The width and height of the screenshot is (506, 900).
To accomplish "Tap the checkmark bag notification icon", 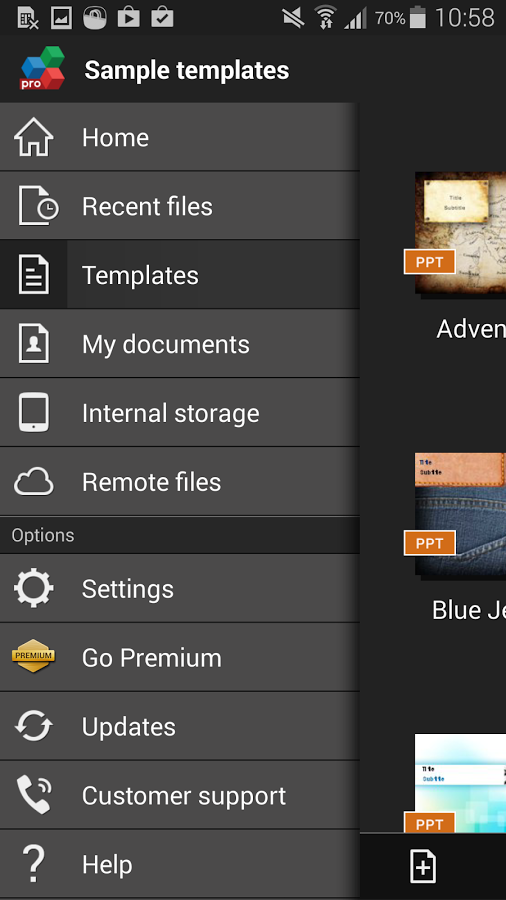I will pos(162,18).
